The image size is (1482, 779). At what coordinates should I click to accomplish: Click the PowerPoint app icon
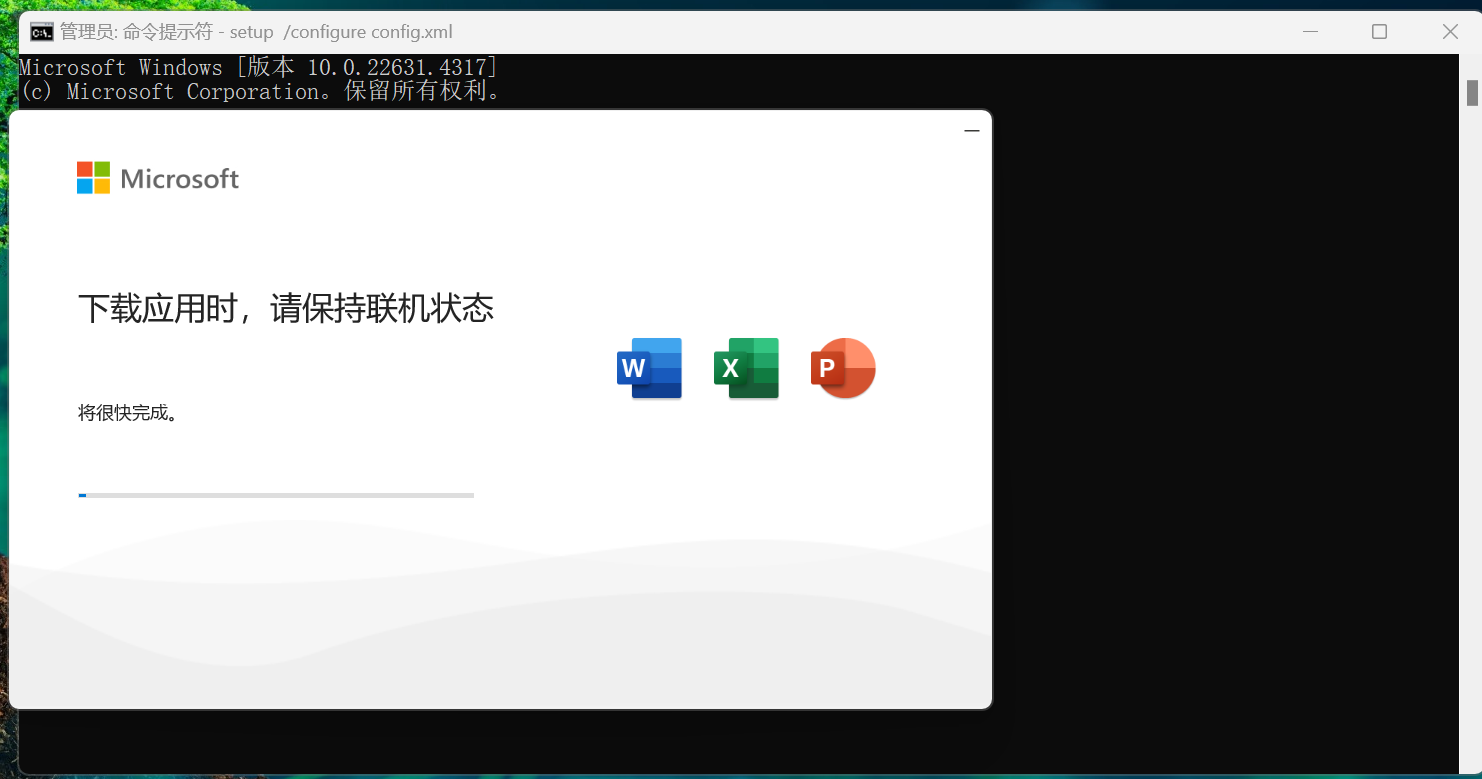tap(843, 368)
